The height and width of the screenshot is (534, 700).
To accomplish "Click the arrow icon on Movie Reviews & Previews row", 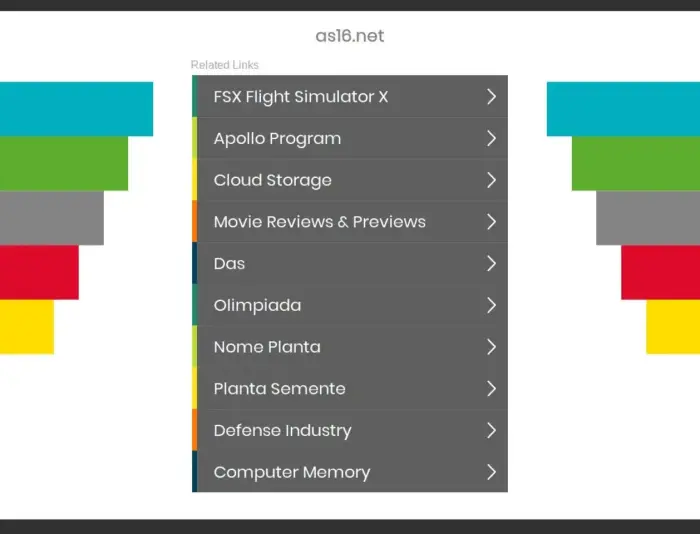I will point(491,222).
